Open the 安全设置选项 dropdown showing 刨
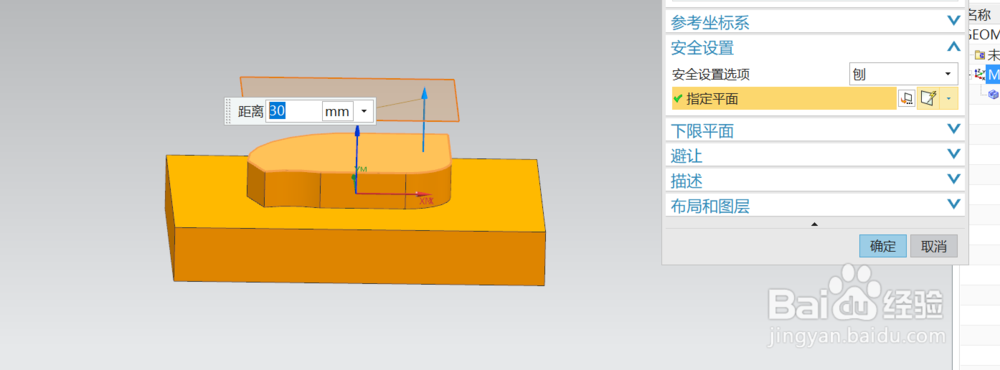 904,74
